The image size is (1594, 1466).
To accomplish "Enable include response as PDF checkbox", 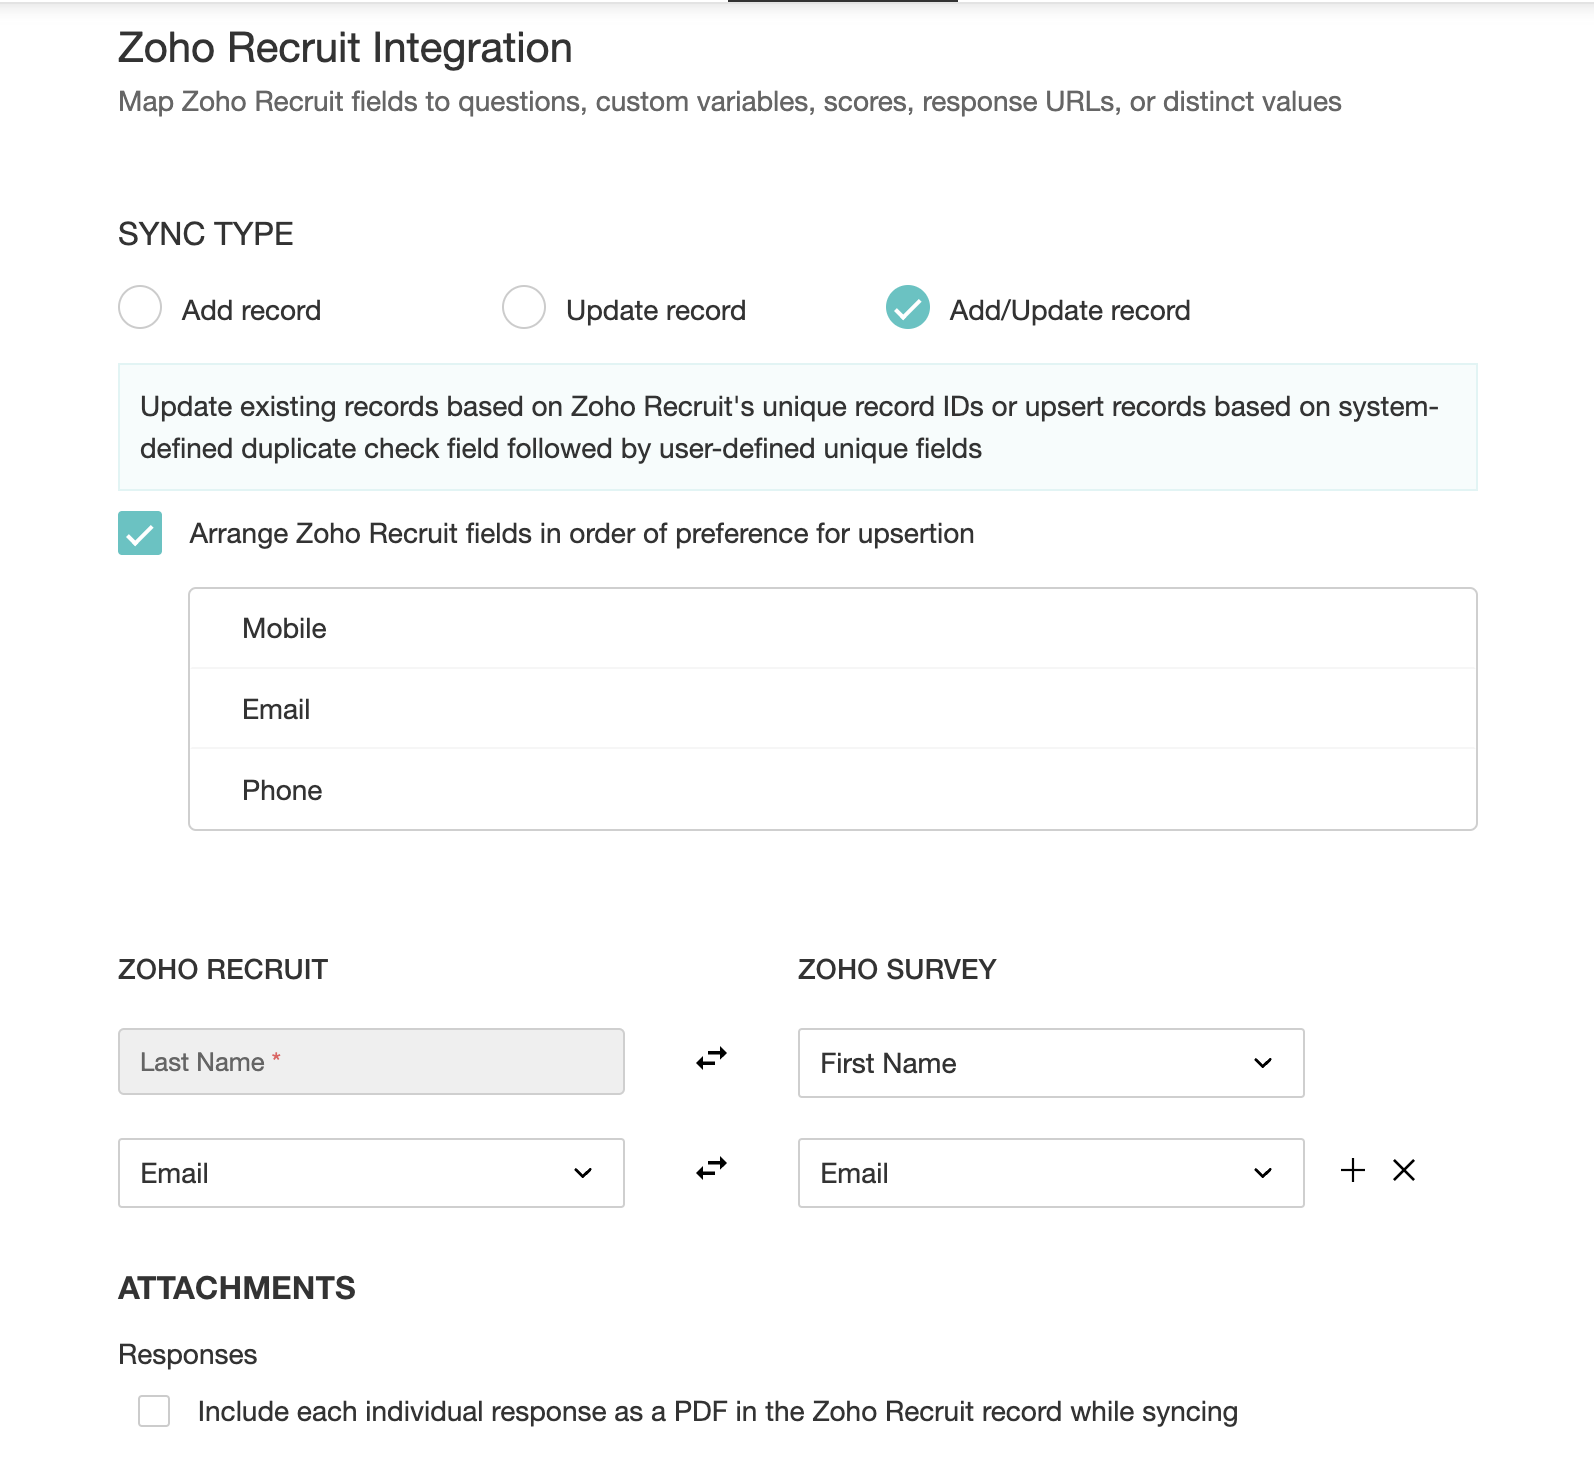I will click(154, 1411).
